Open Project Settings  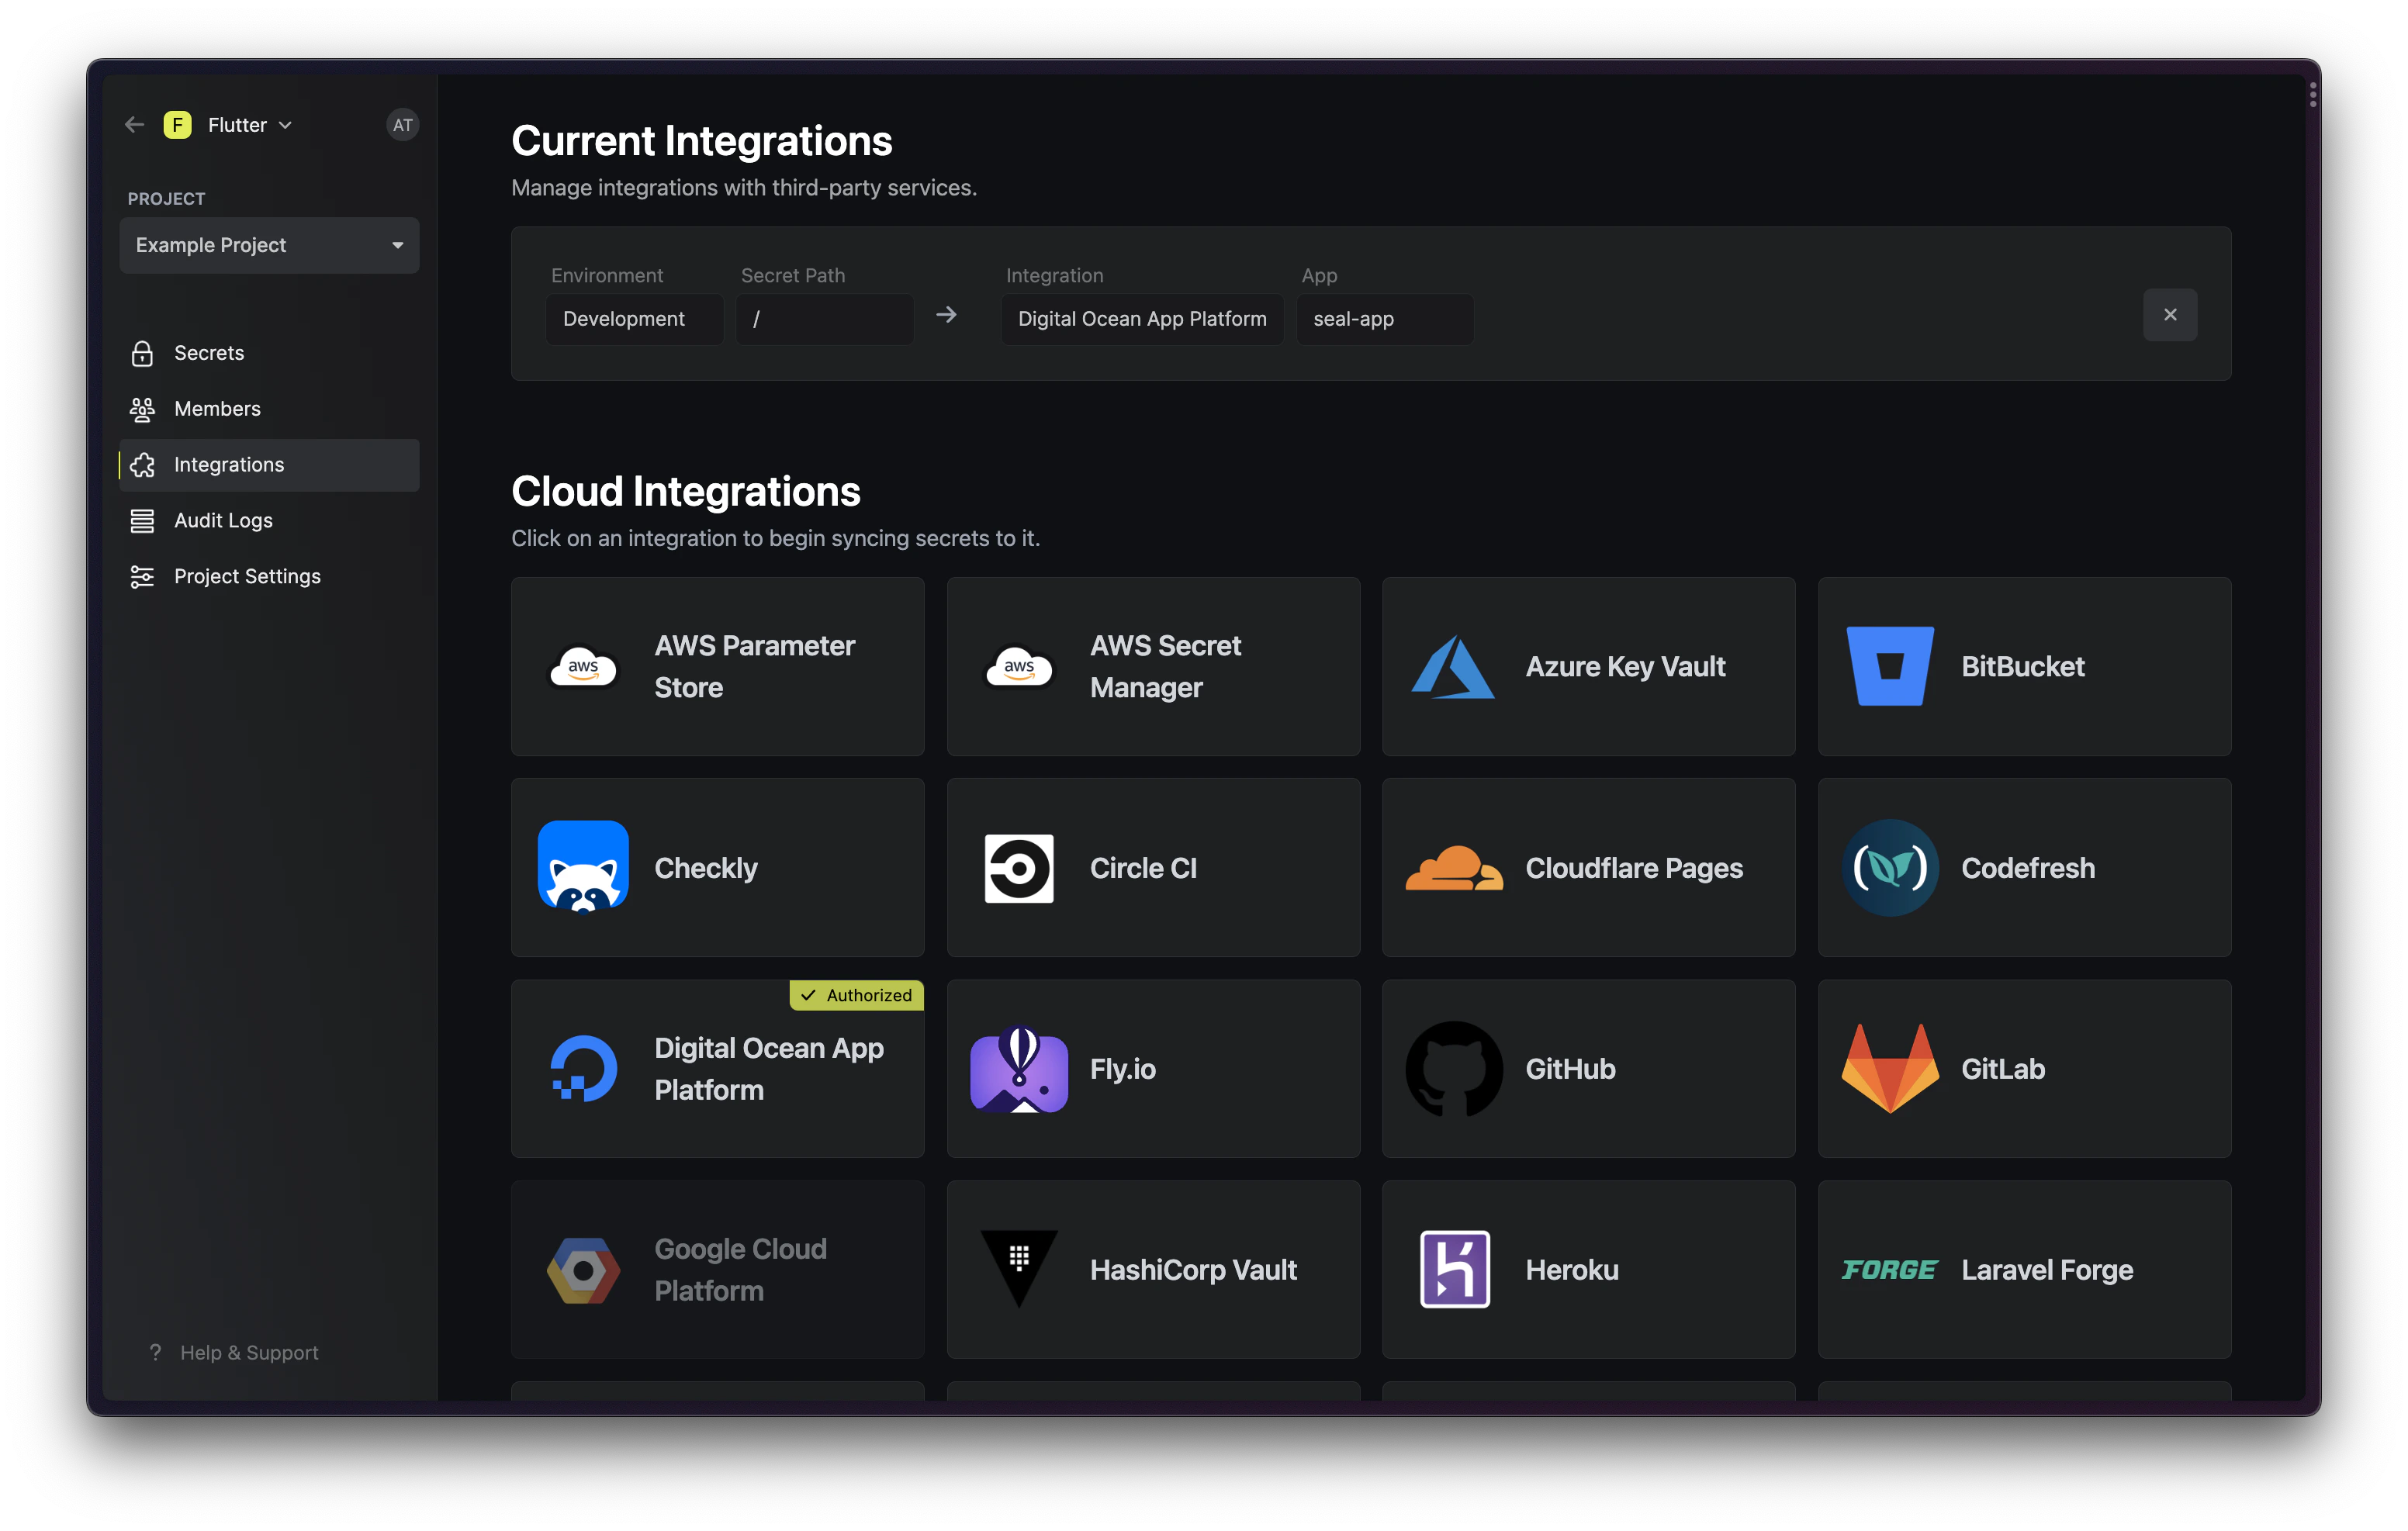tap(269, 577)
